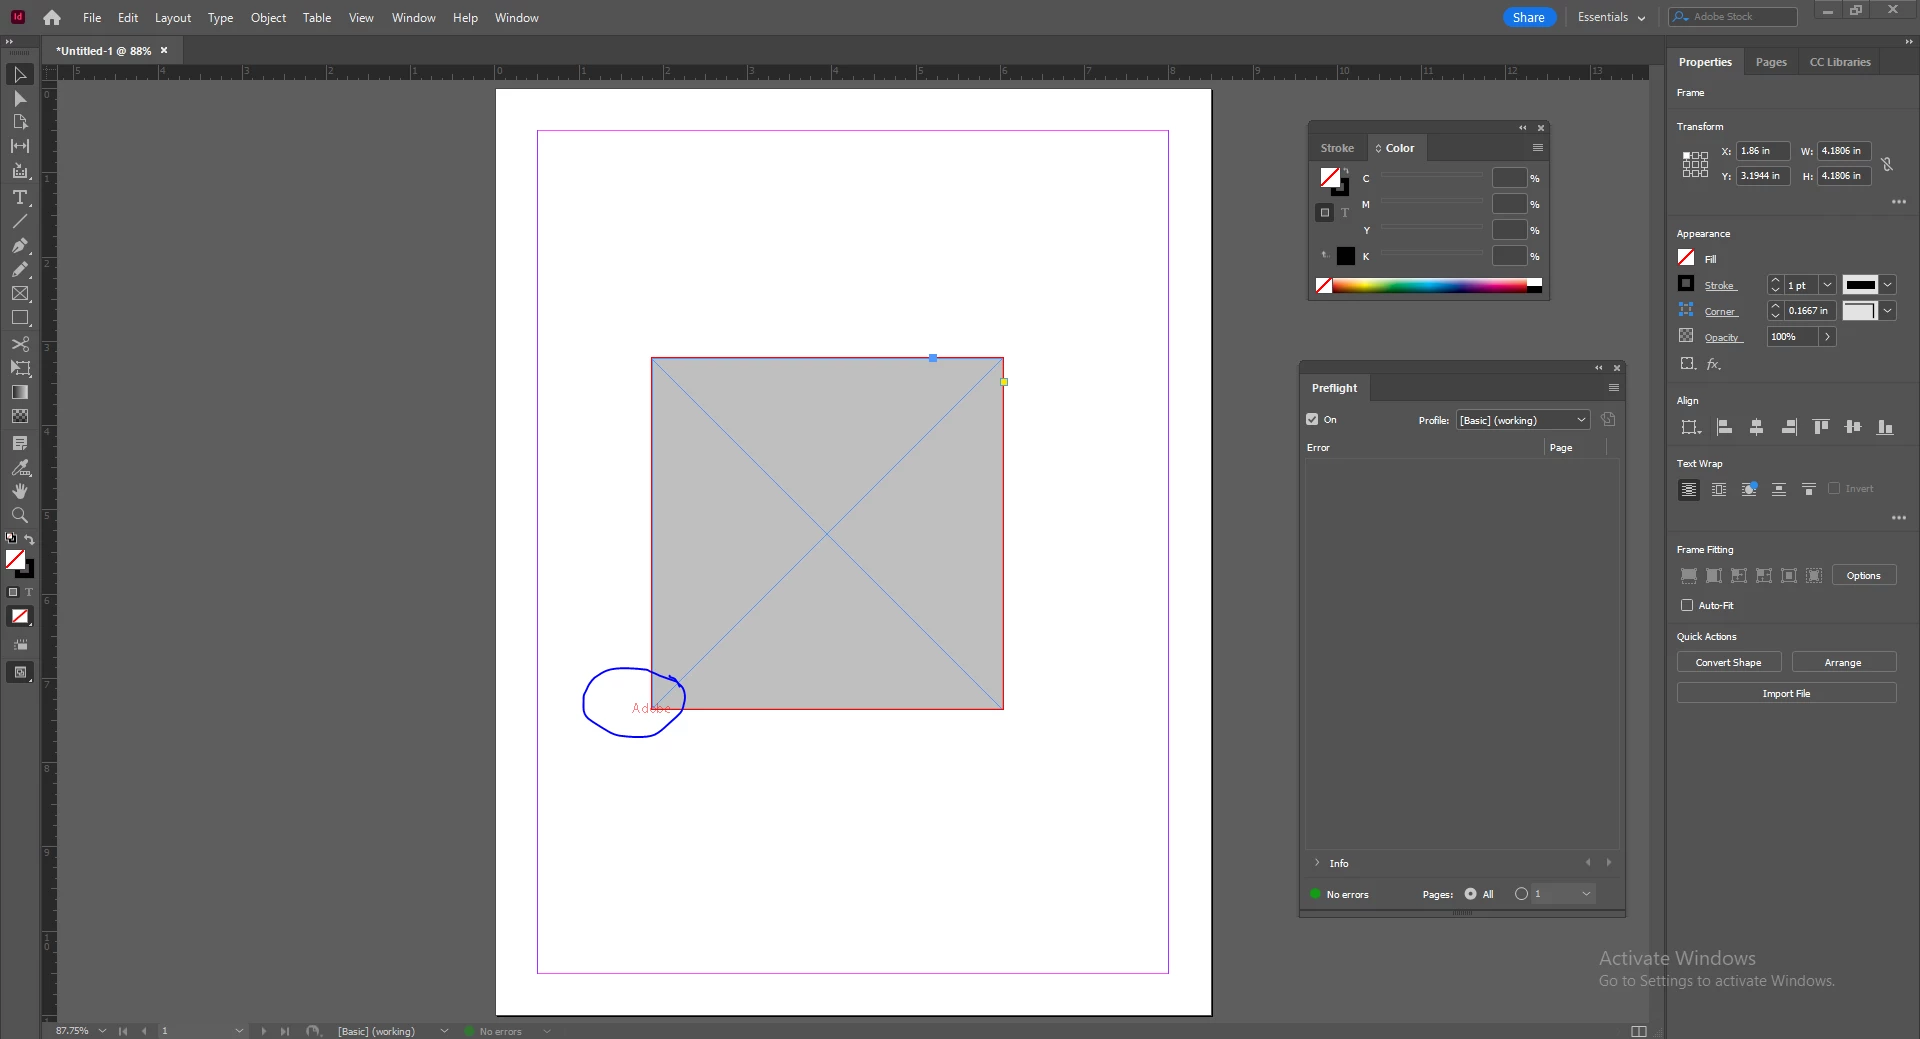Enable the Auto-Fit checkbox

tap(1687, 605)
